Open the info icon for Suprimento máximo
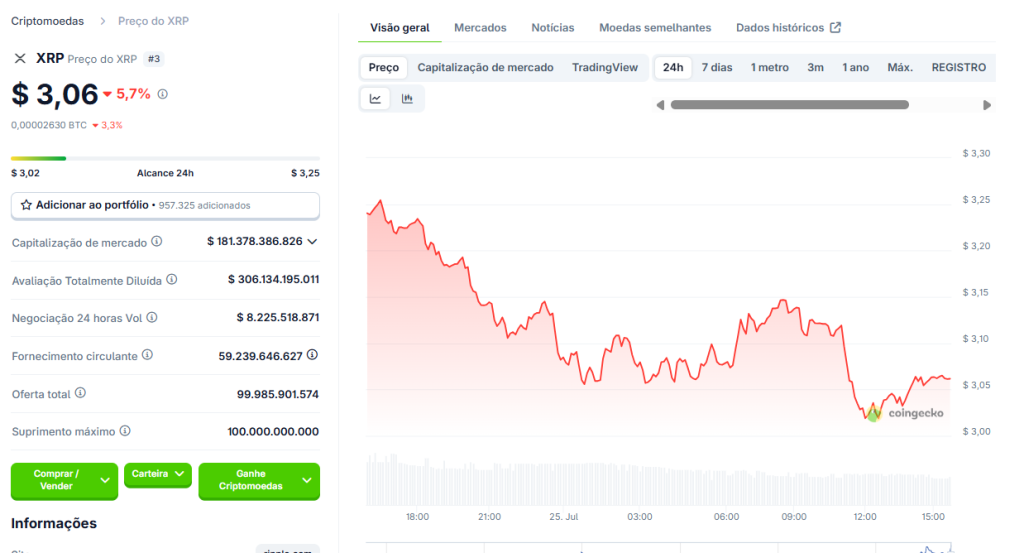 125,431
